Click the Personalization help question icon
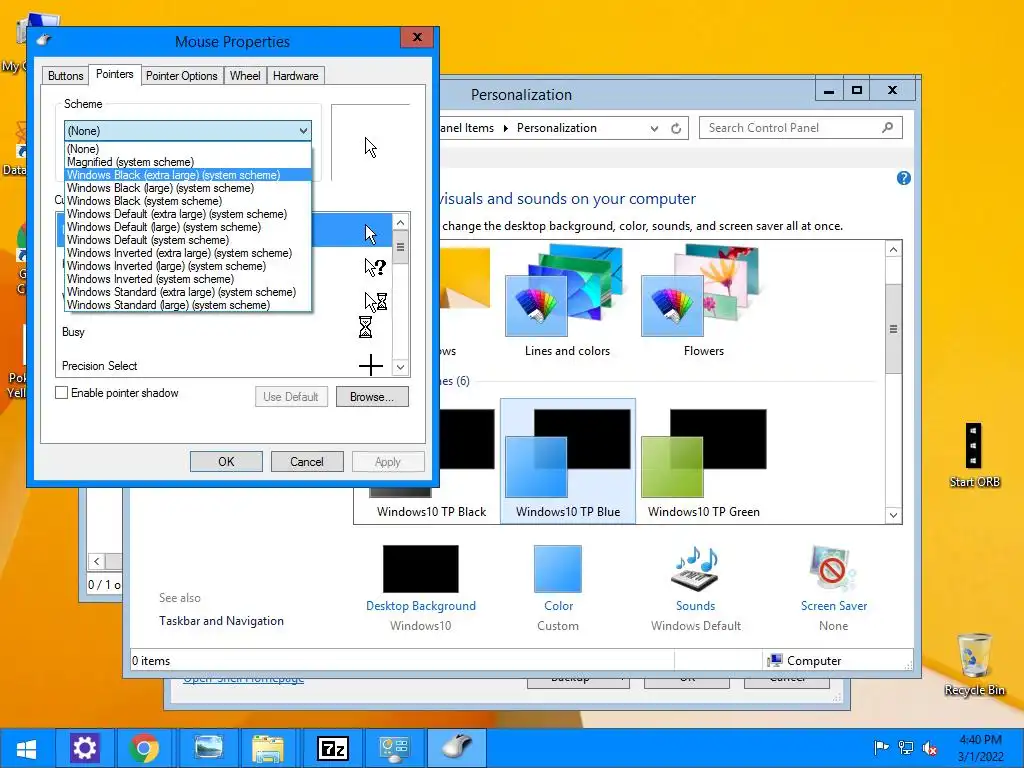 click(904, 178)
